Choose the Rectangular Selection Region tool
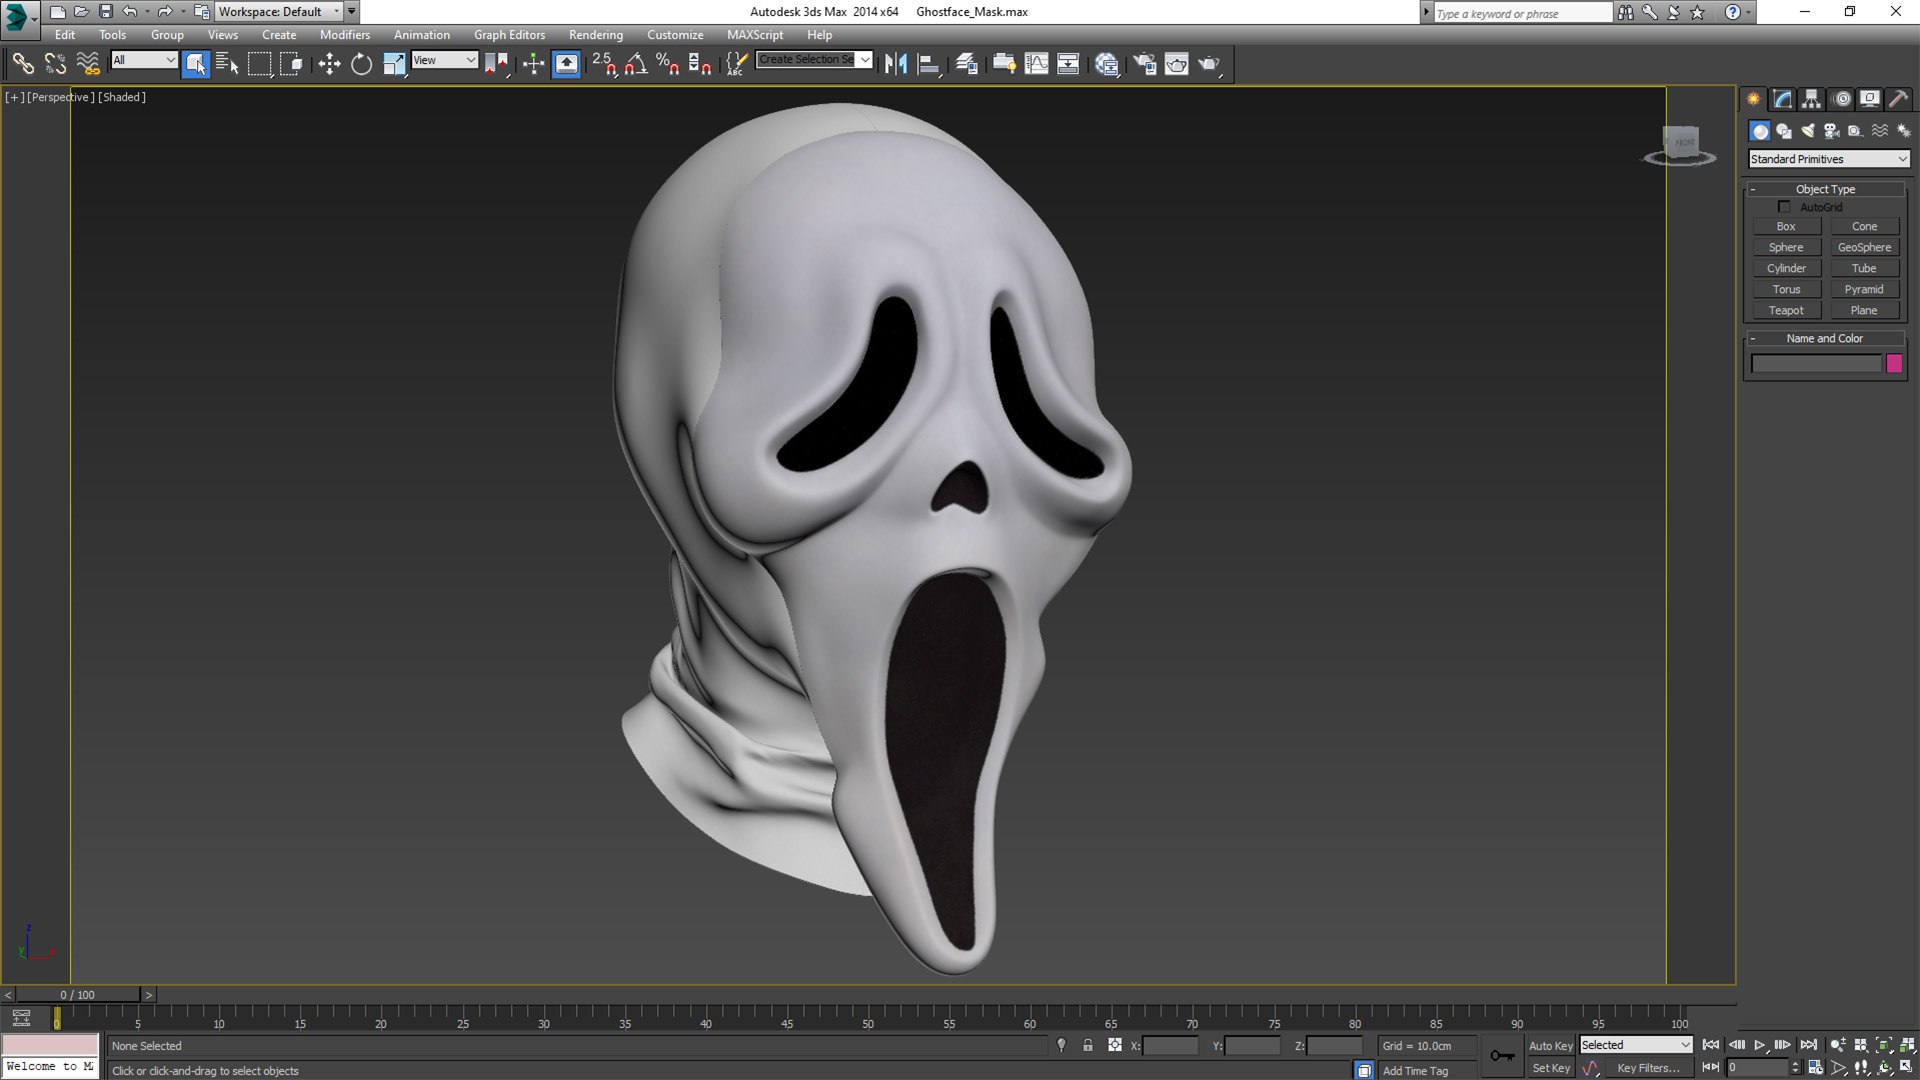 (x=259, y=64)
